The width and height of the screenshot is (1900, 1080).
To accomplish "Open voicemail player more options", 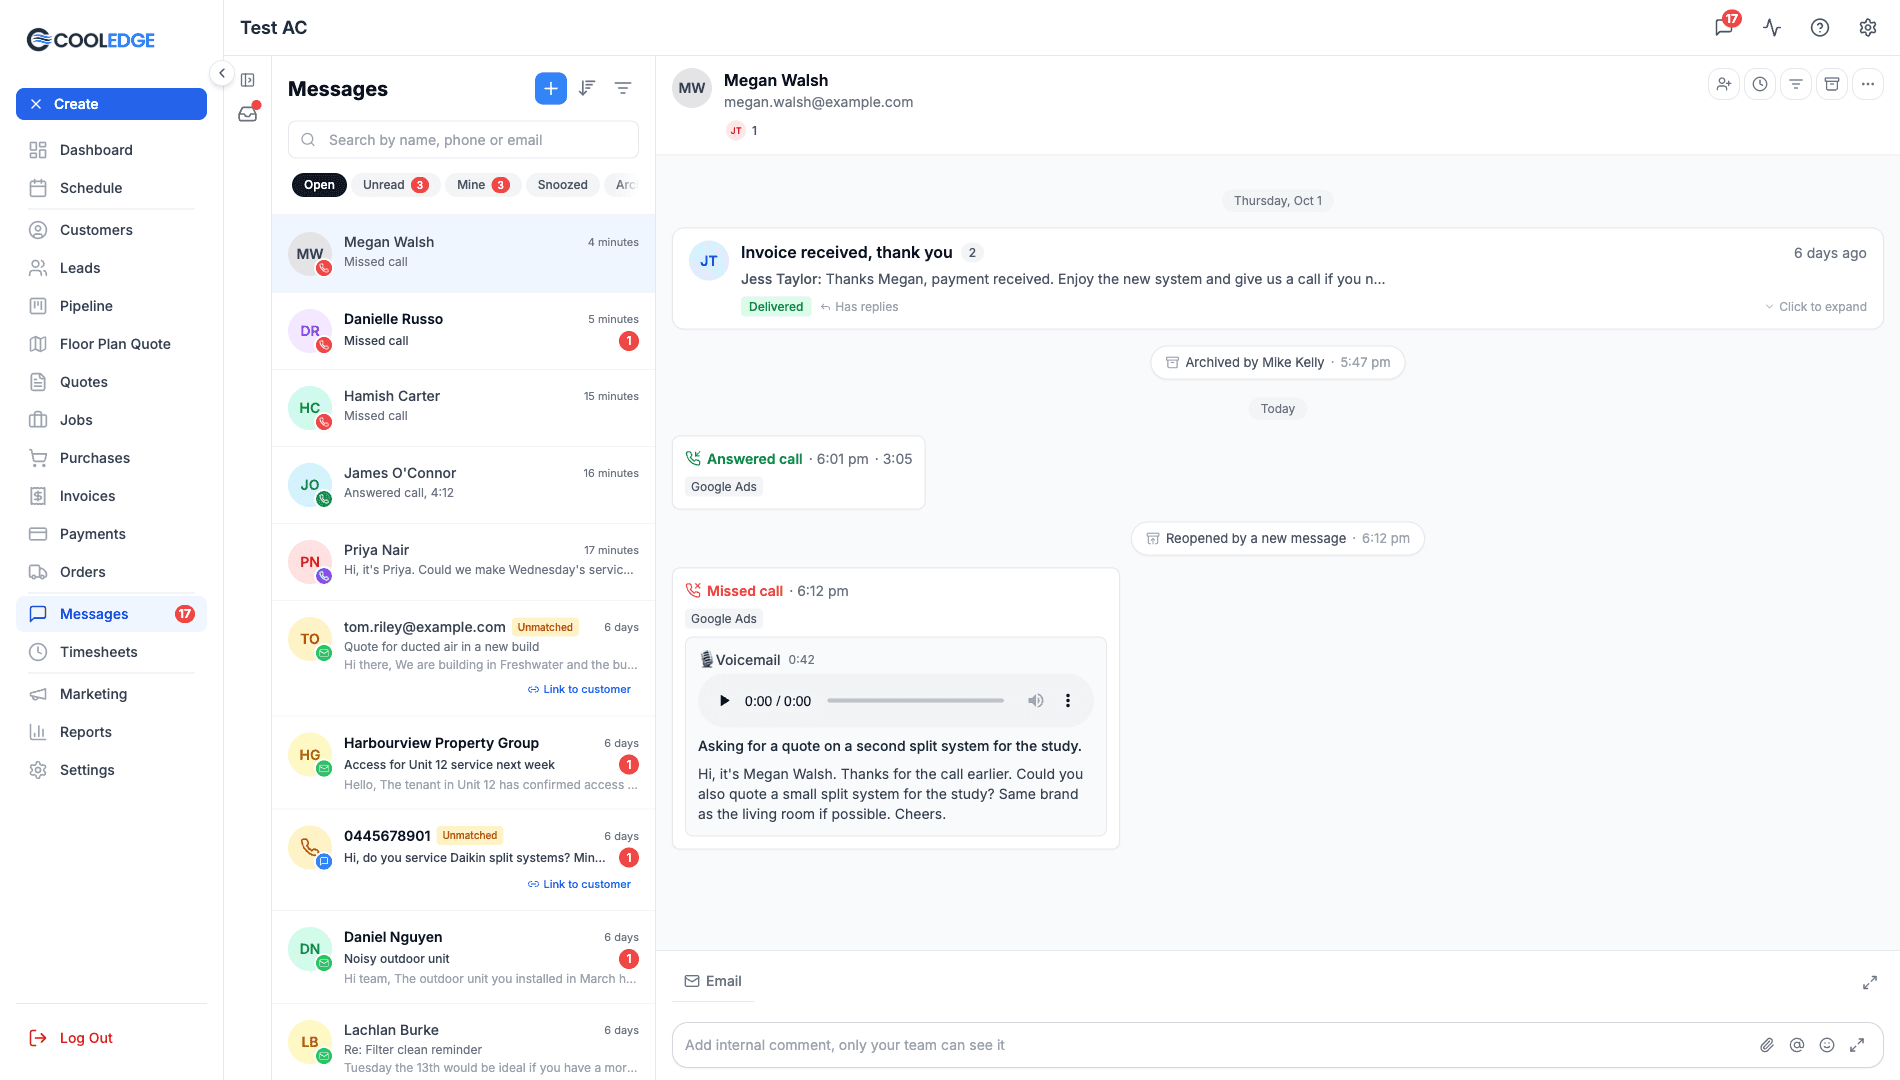I will [1068, 701].
